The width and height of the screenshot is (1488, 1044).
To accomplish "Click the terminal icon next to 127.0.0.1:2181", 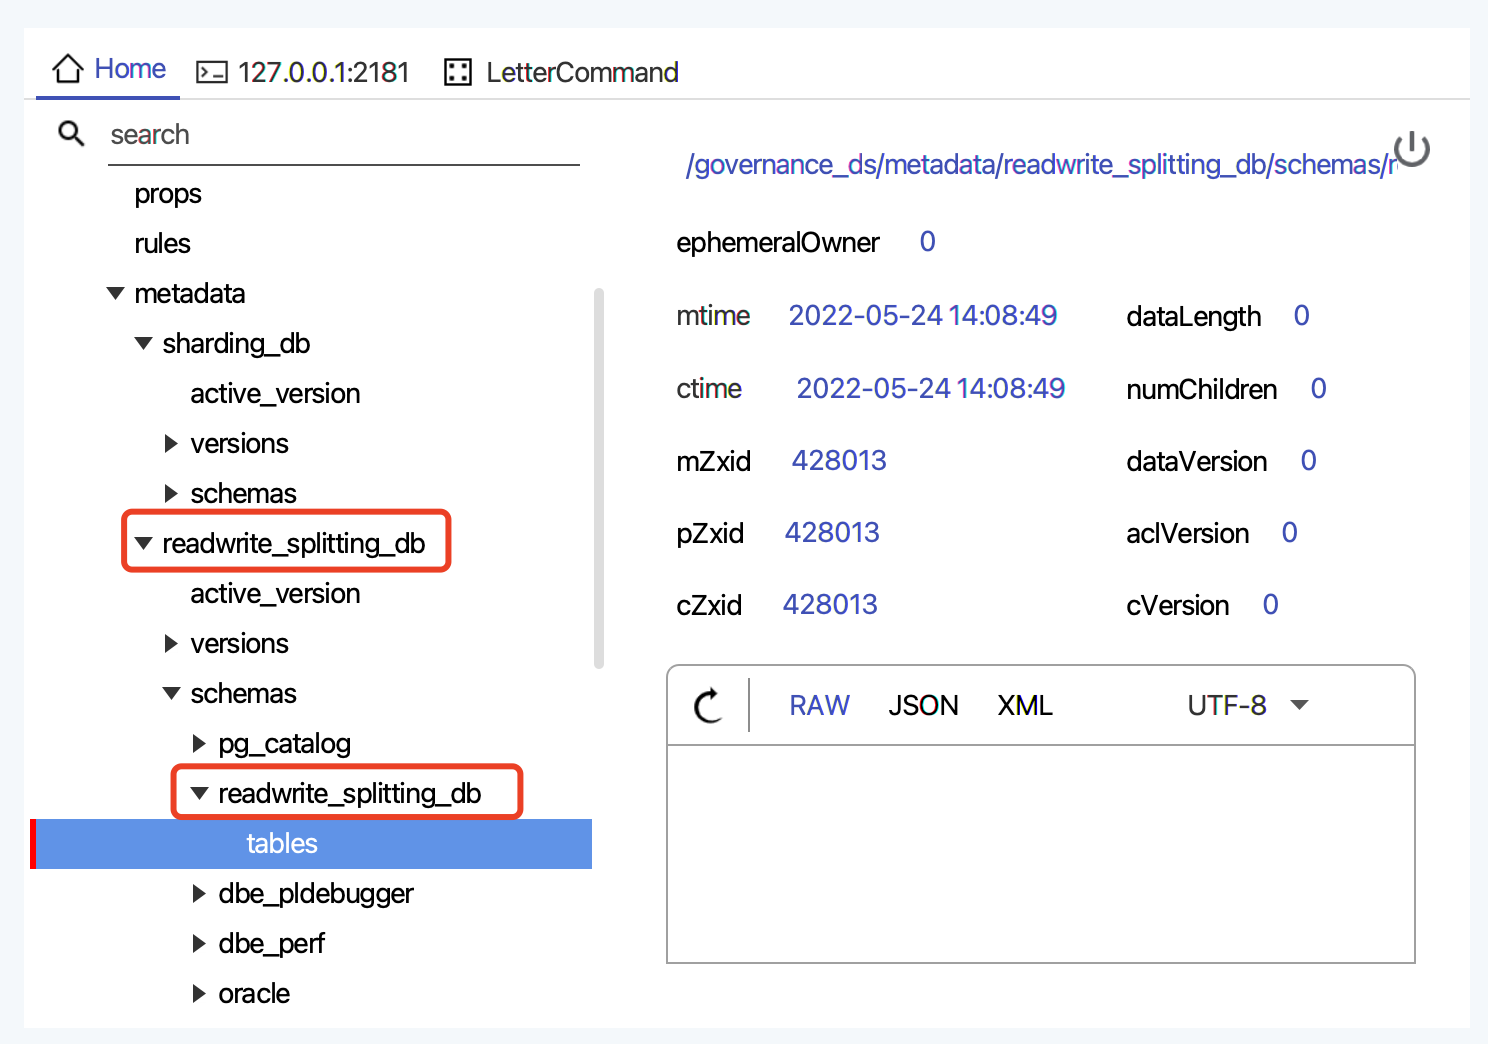I will pyautogui.click(x=212, y=72).
